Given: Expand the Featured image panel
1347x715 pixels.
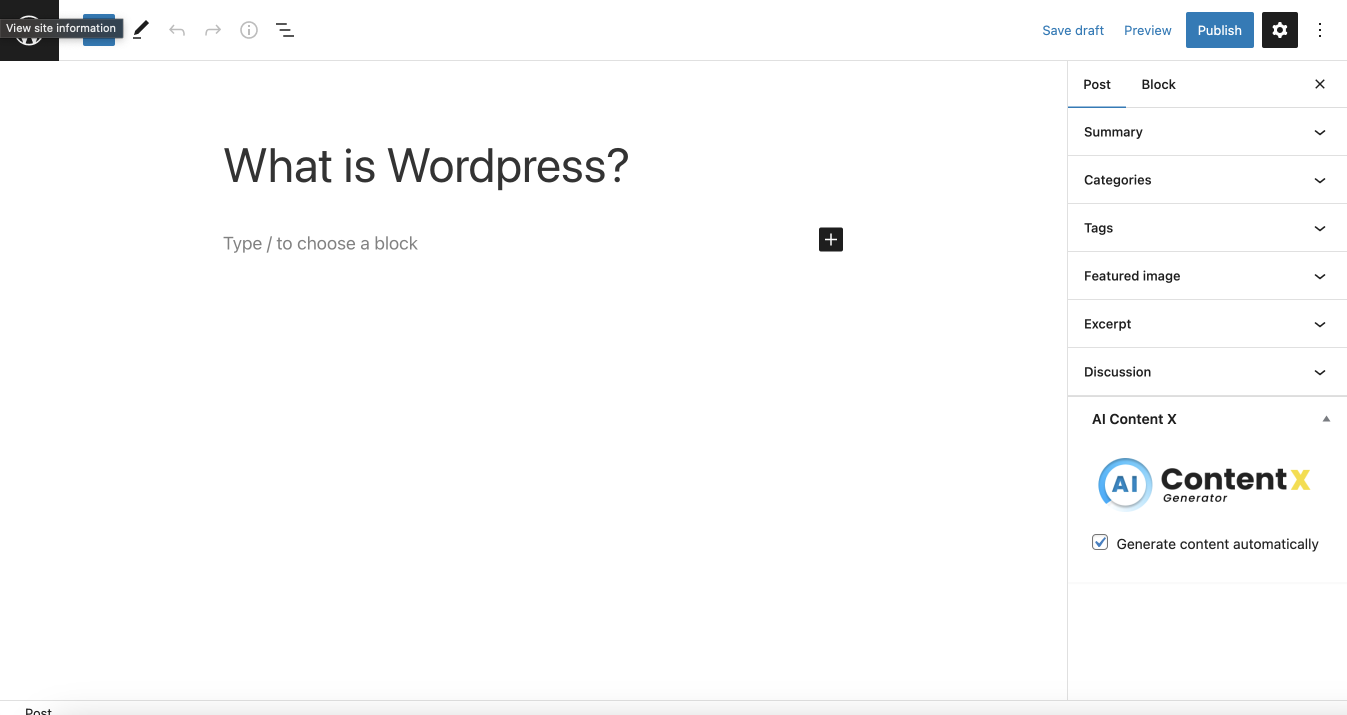Looking at the screenshot, I should coord(1207,276).
